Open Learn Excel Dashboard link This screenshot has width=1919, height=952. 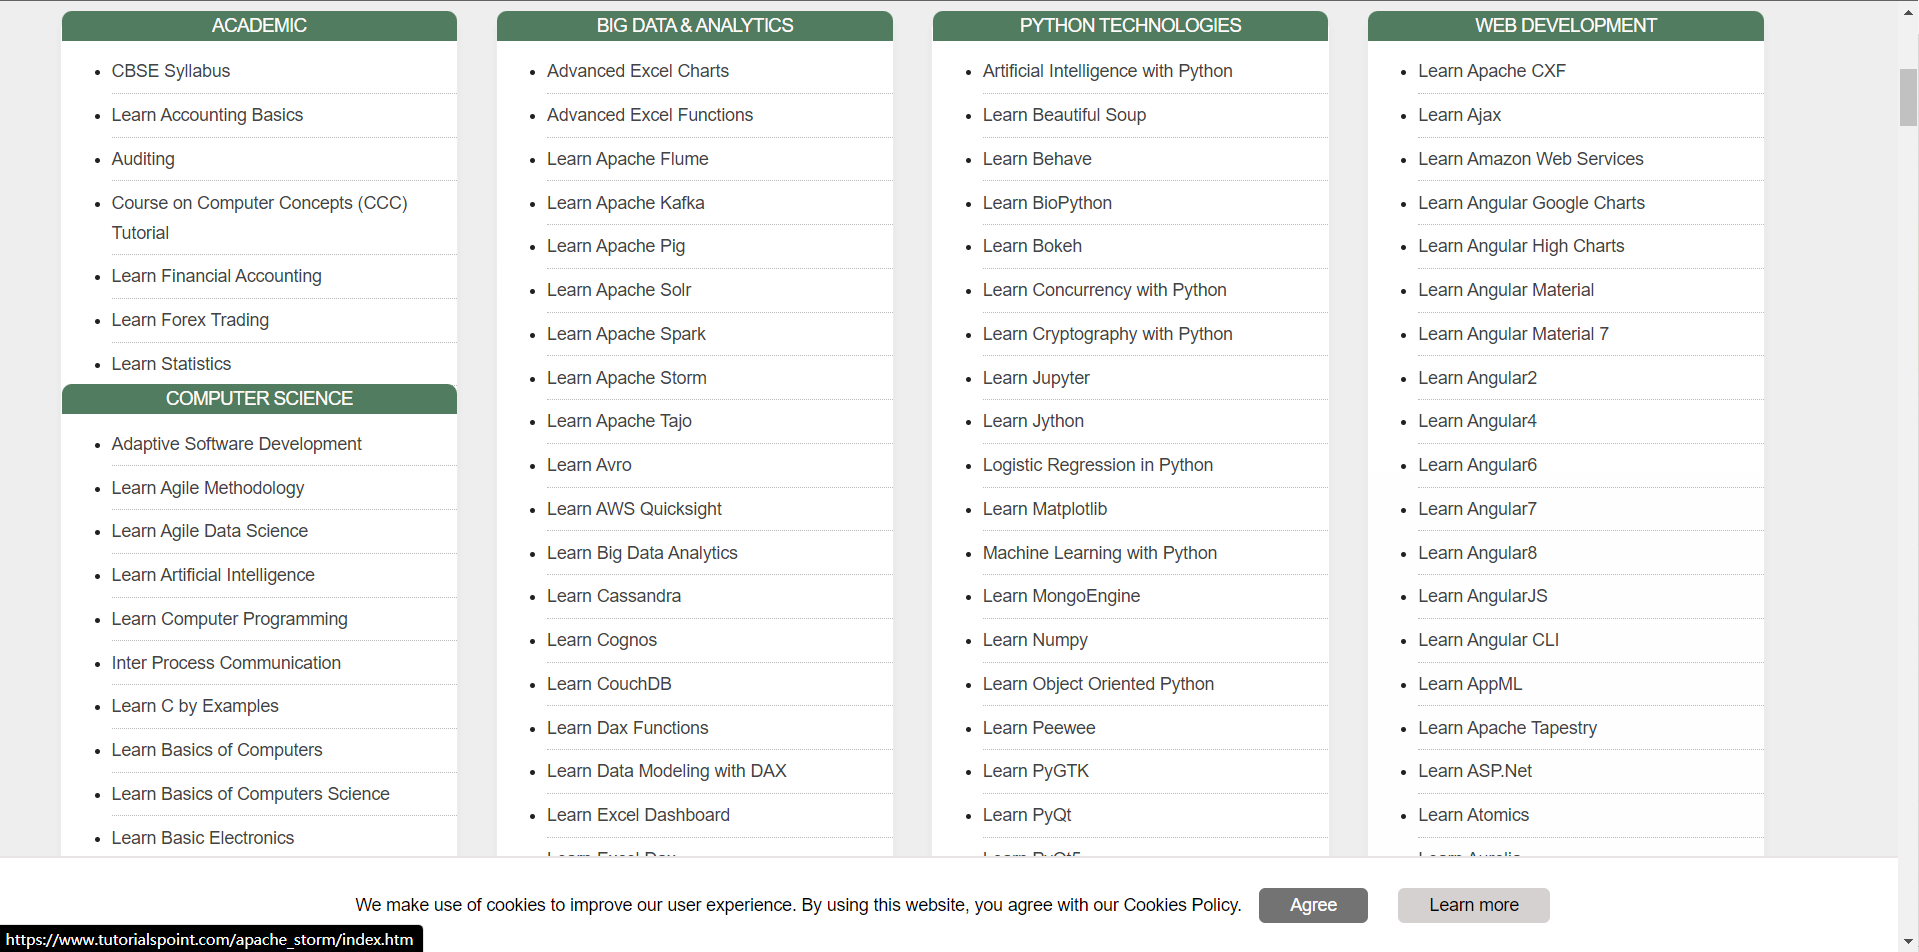638,815
